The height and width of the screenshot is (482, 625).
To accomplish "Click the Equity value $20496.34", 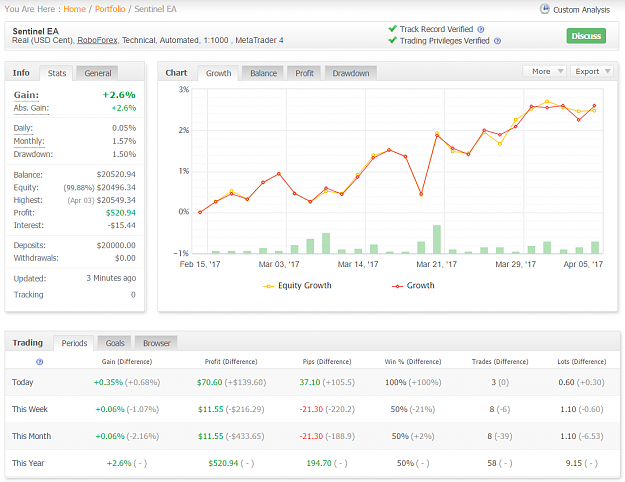I will click(x=116, y=187).
